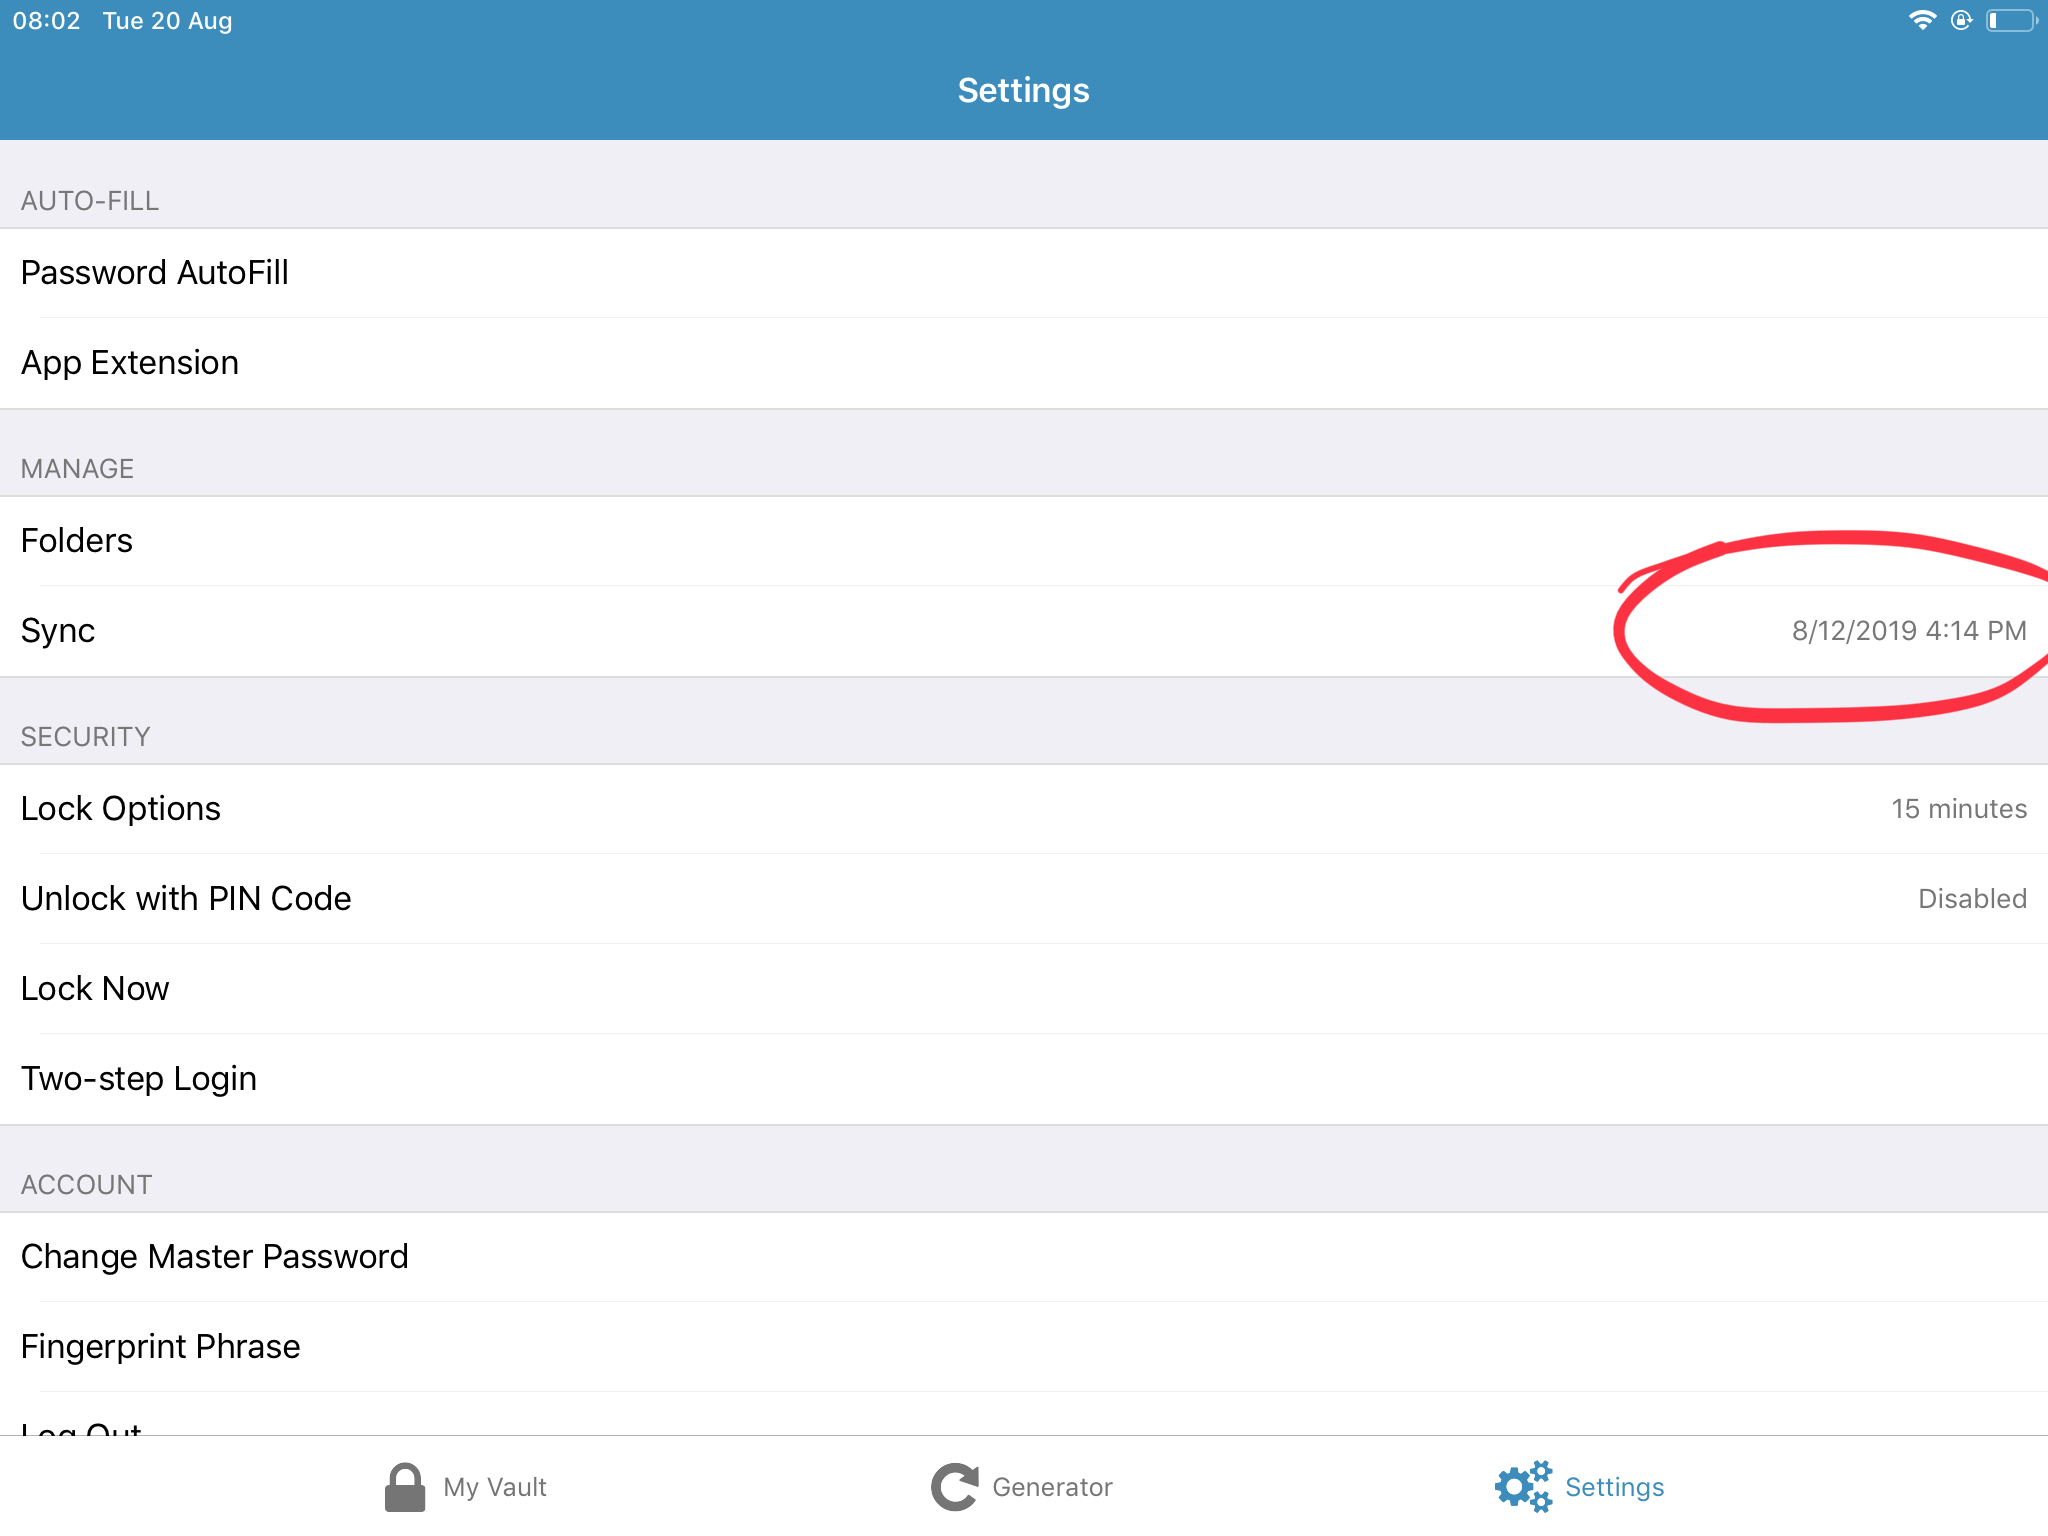
Task: Toggle Unlock with PIN Code setting
Action: click(x=186, y=899)
